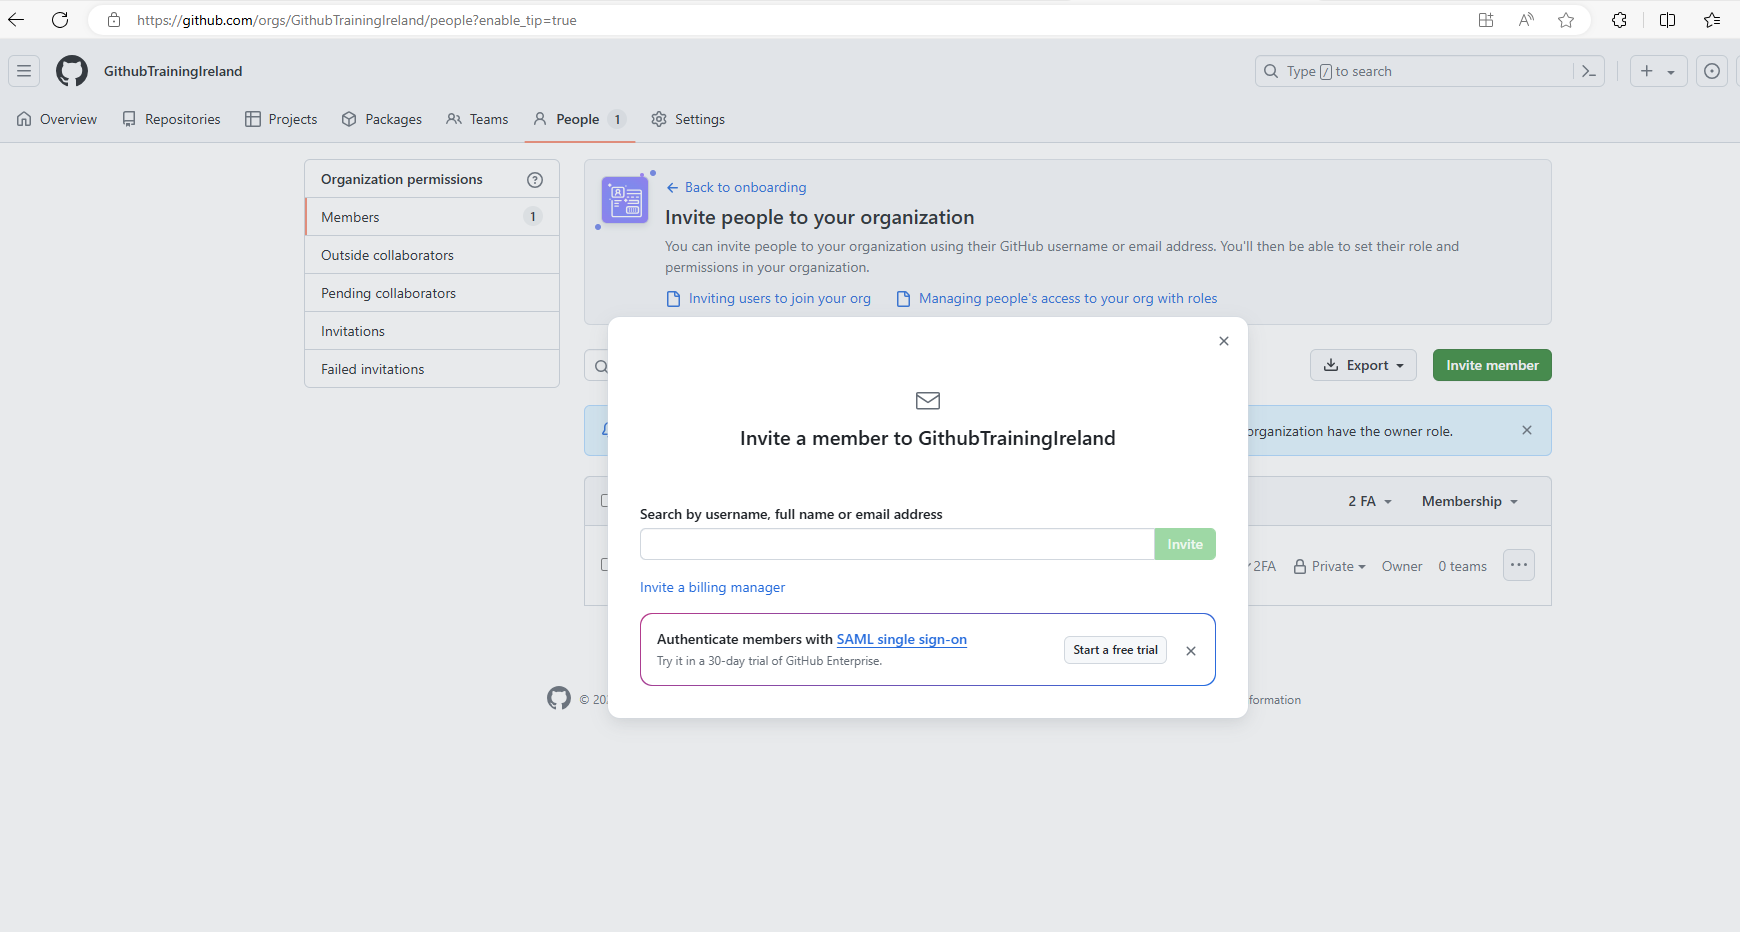Select Members in the sidebar
The height and width of the screenshot is (932, 1740).
[432, 217]
